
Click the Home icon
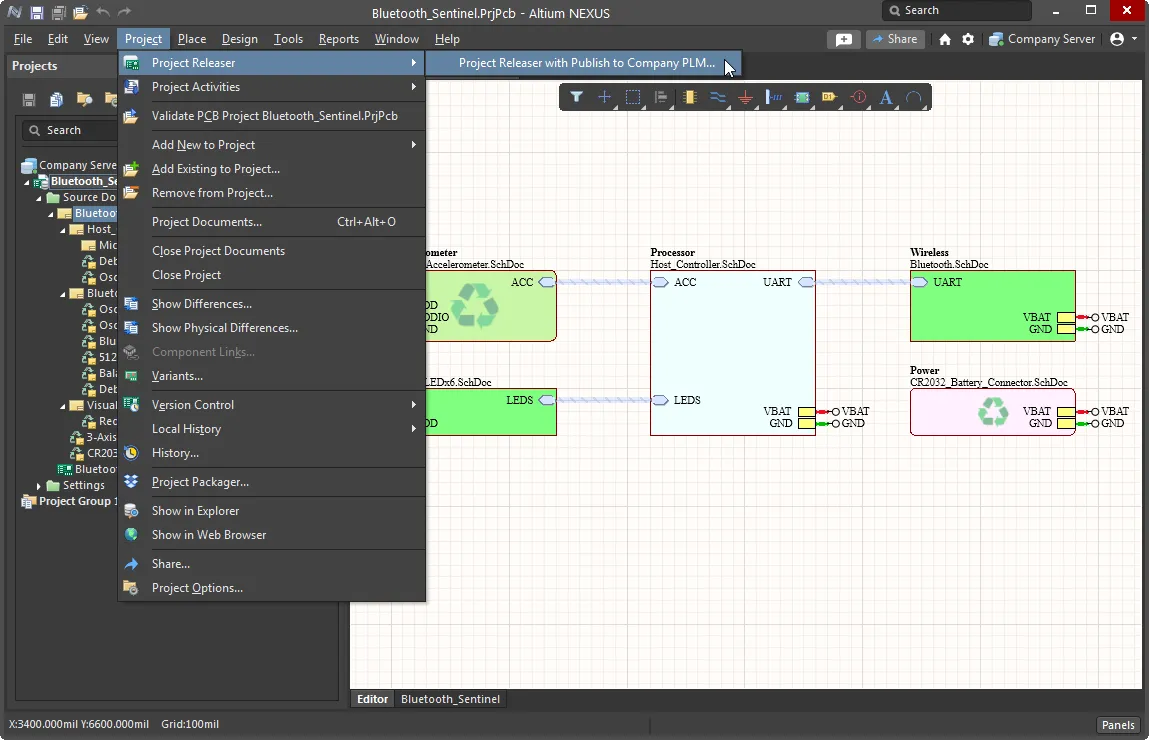click(945, 39)
